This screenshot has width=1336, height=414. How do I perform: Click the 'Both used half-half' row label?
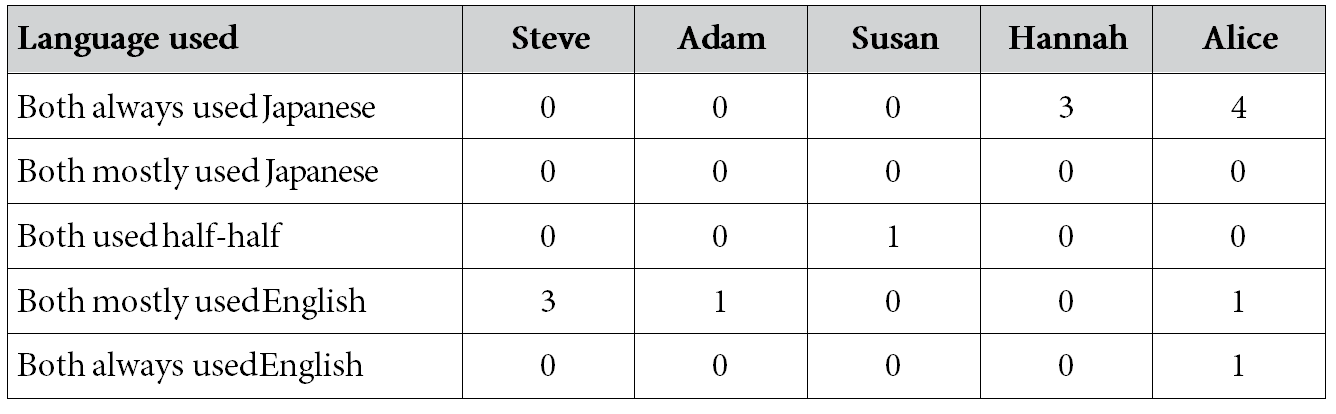pos(152,236)
